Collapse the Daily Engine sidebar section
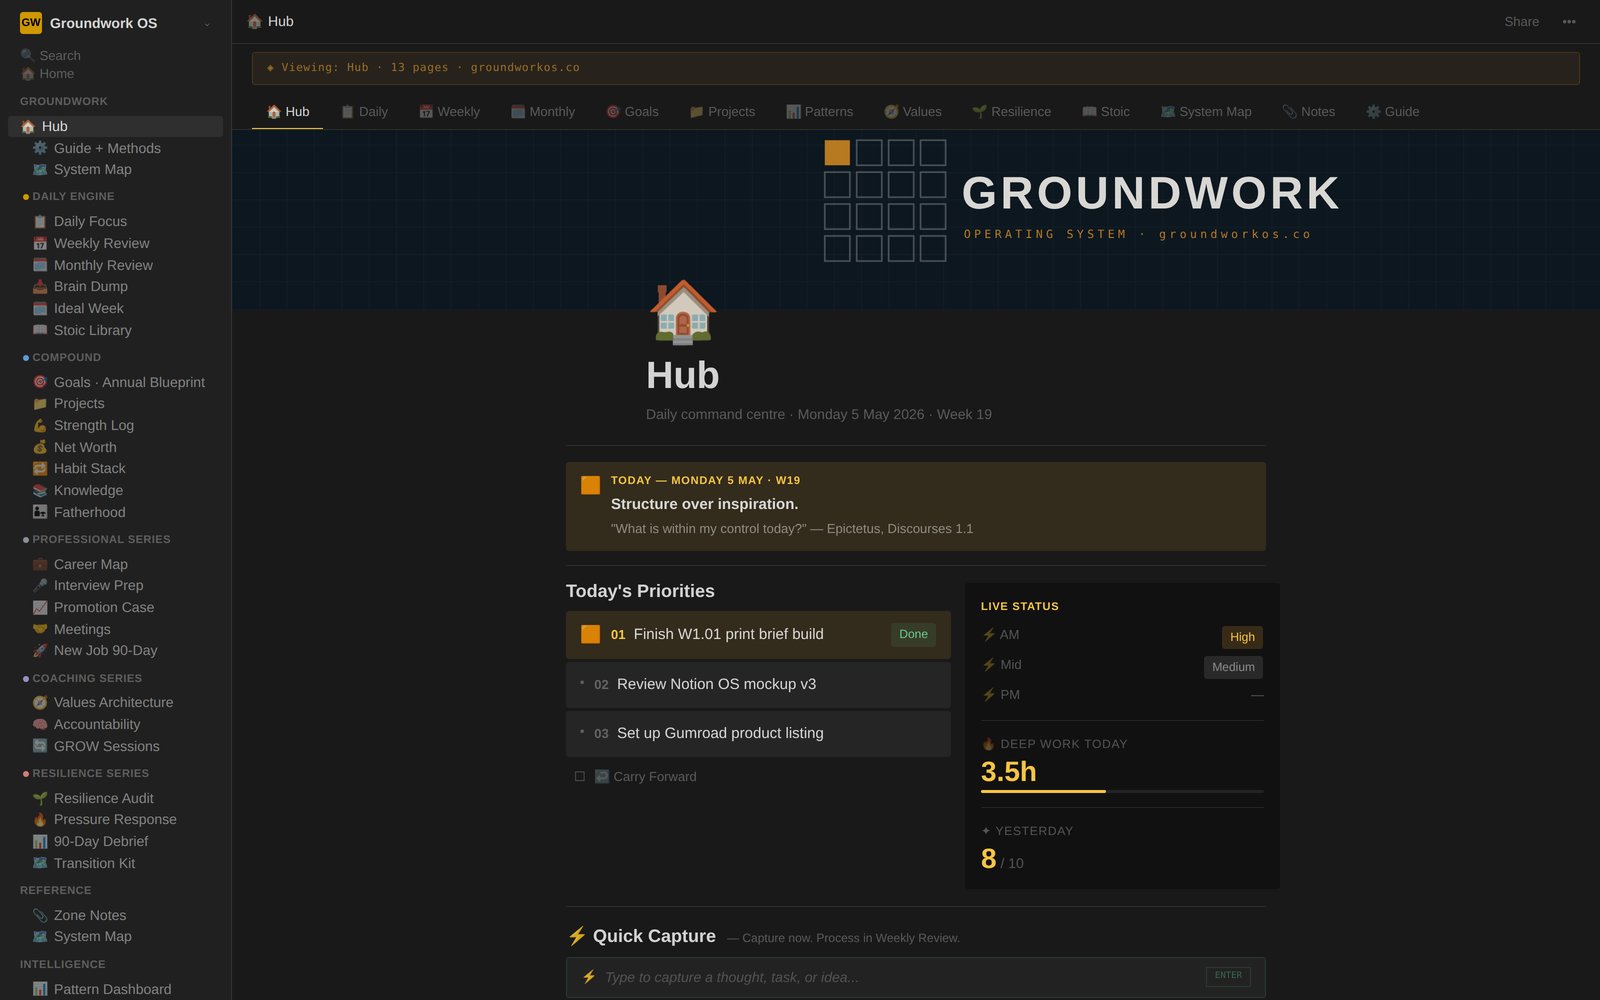The width and height of the screenshot is (1600, 1000). coord(68,196)
